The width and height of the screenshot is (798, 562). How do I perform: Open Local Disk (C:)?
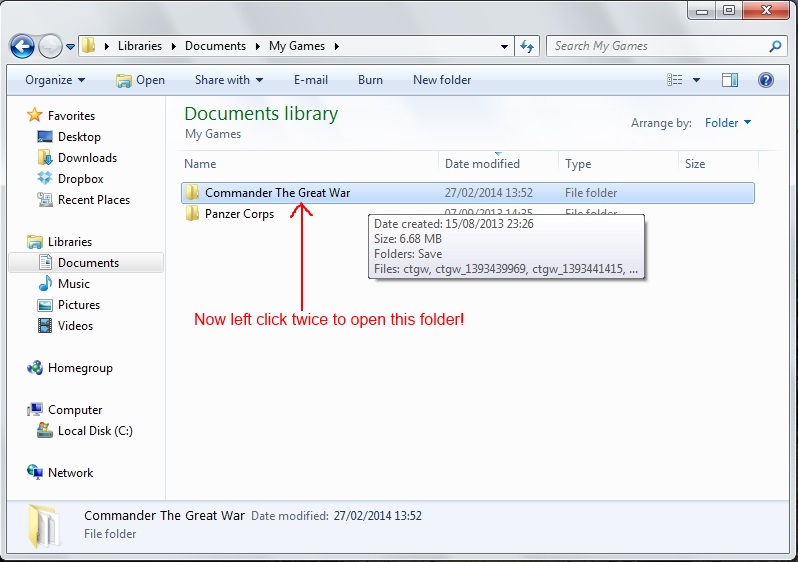click(95, 431)
